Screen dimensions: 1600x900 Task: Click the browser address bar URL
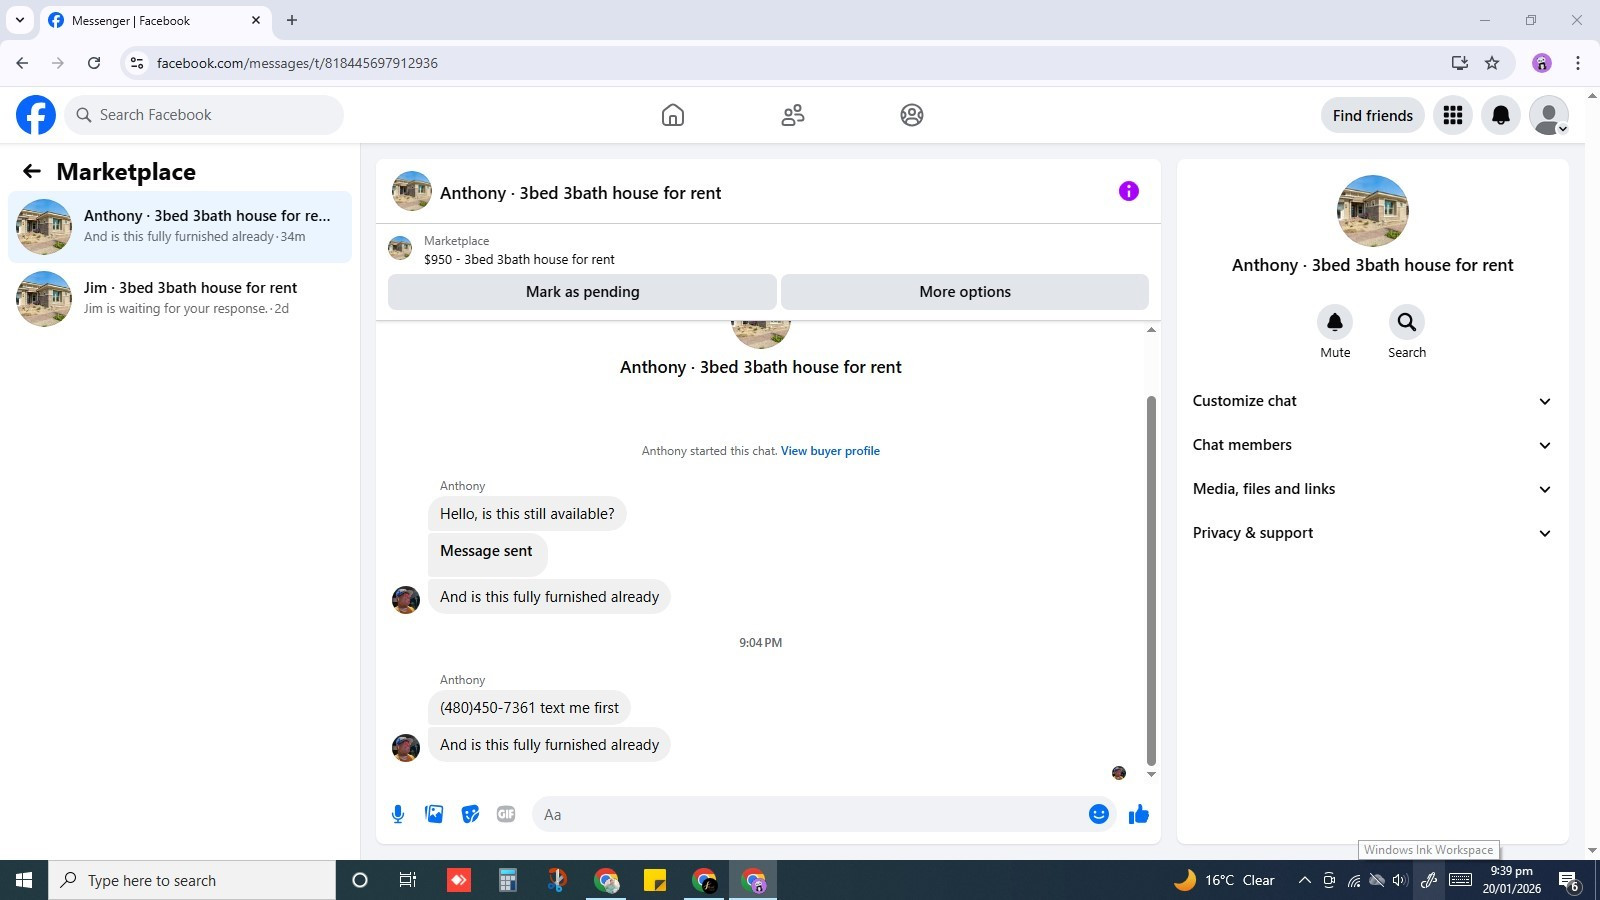click(x=297, y=63)
